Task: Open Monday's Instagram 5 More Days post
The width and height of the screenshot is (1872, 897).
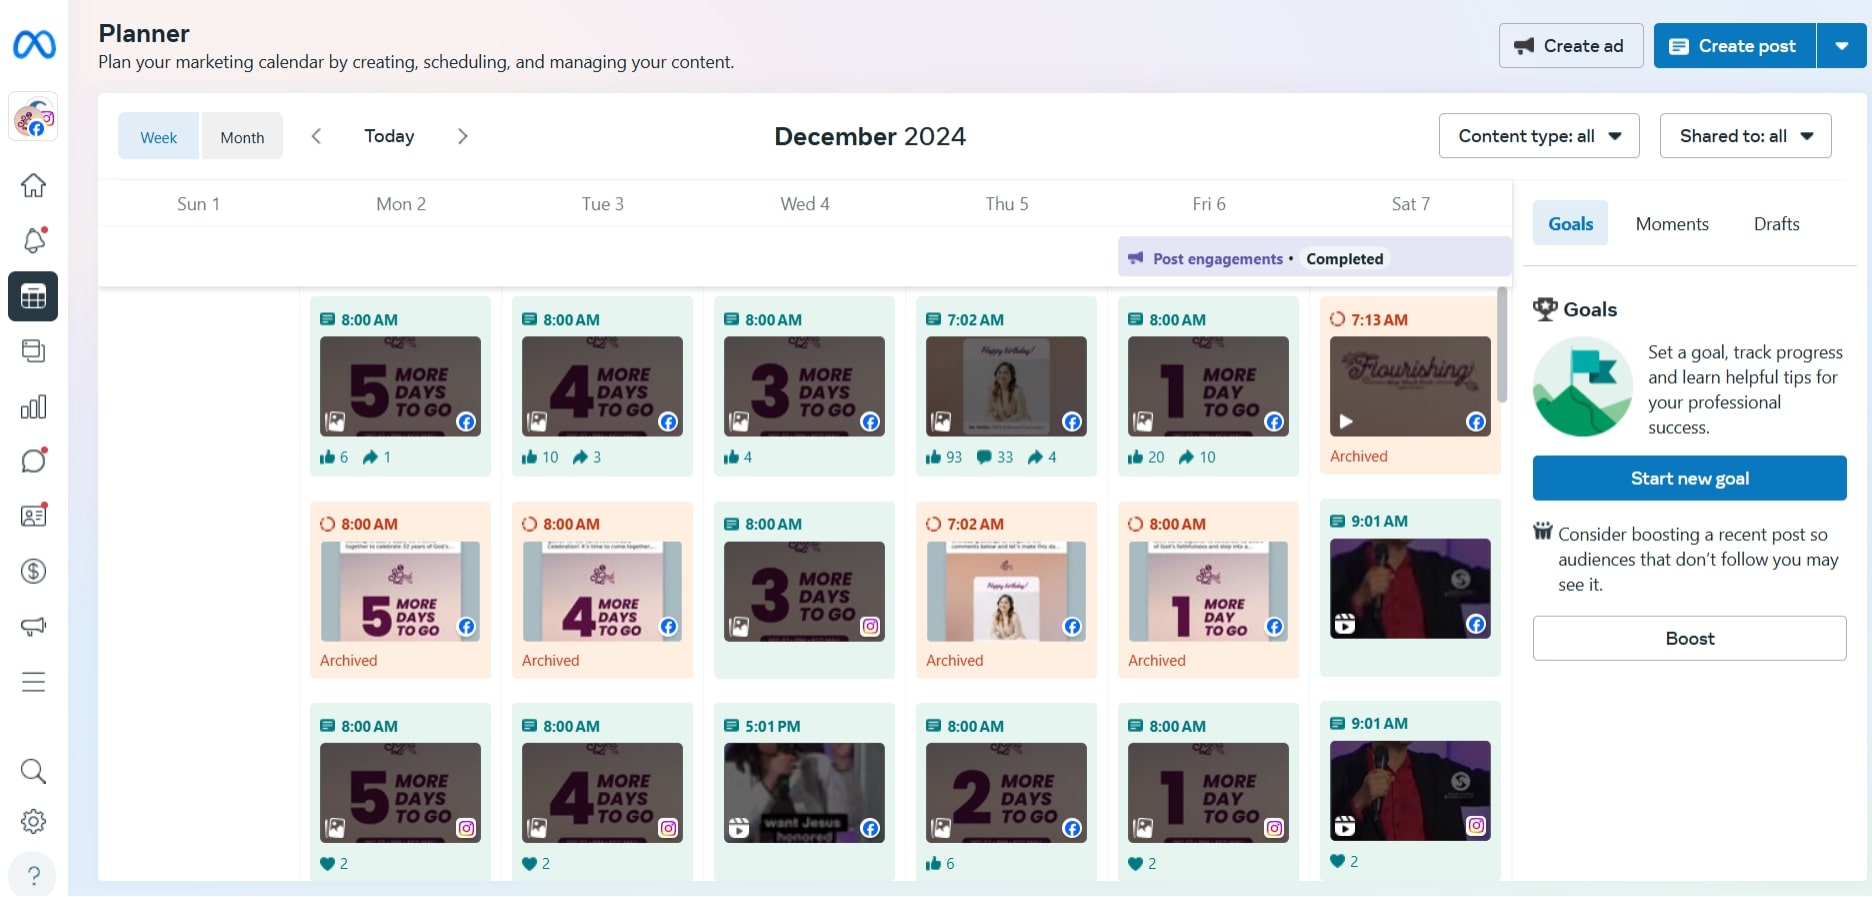Action: [x=400, y=792]
